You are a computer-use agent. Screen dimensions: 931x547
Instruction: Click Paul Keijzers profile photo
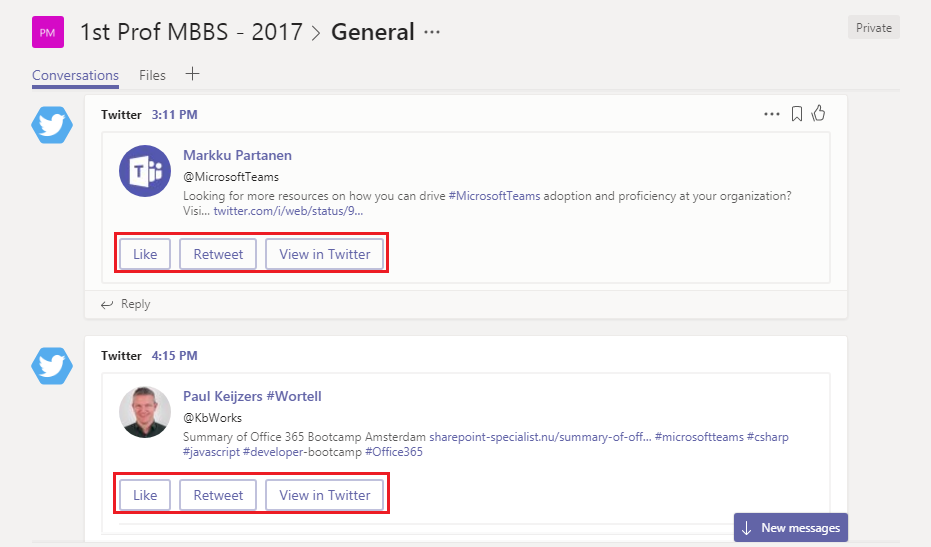[144, 412]
